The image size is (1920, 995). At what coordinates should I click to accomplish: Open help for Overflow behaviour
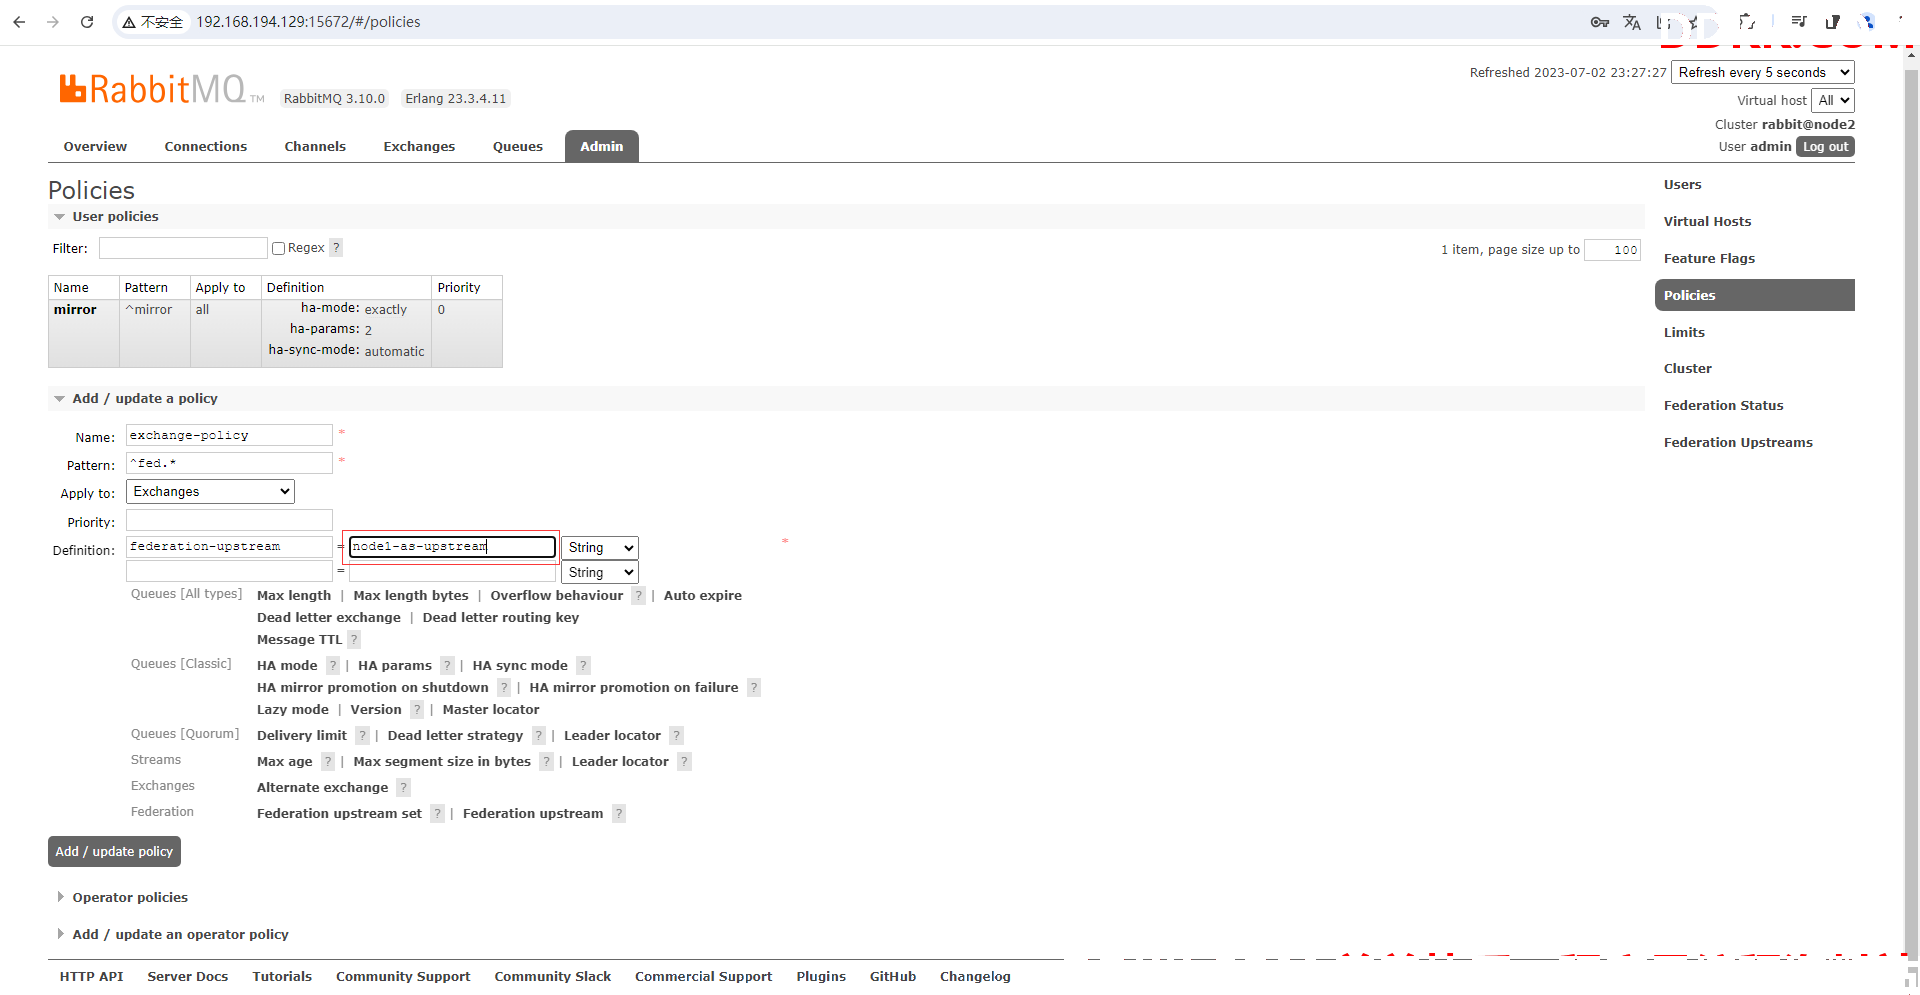click(639, 595)
